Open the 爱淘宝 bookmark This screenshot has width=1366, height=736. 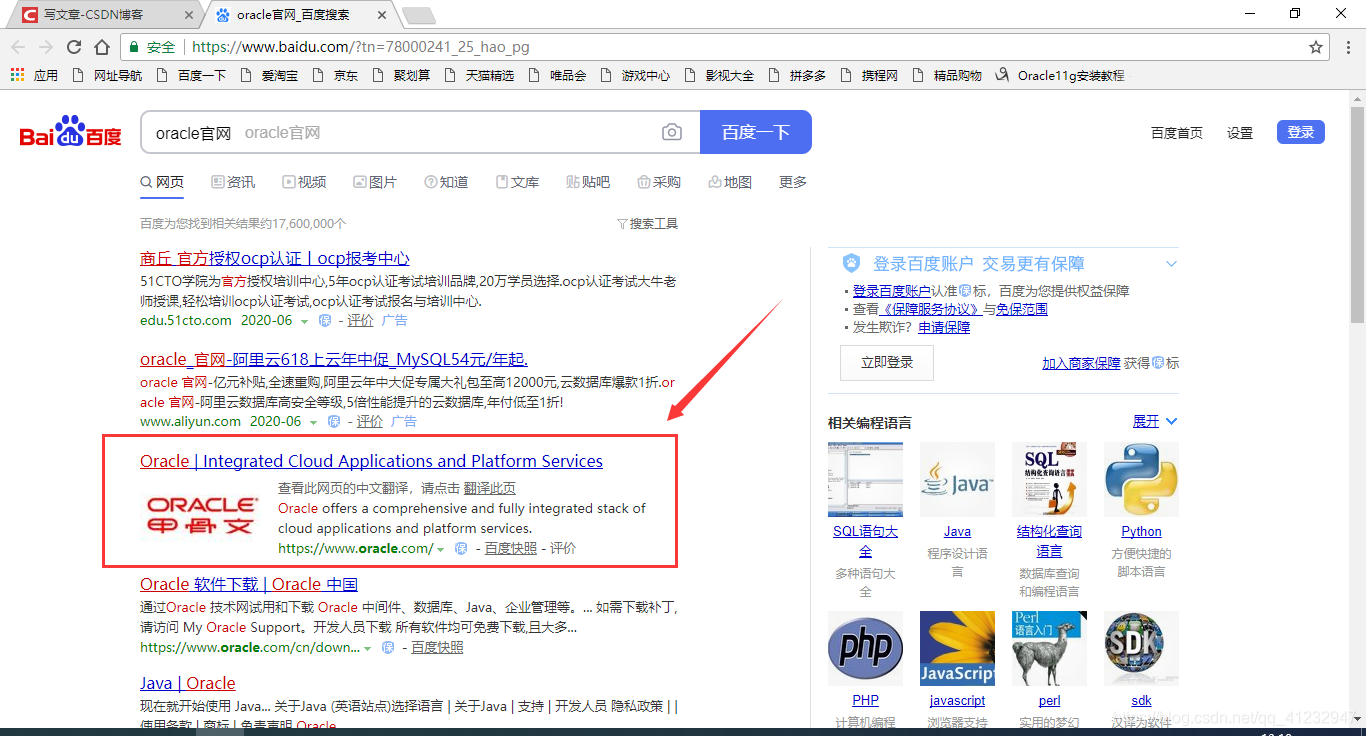(x=270, y=75)
